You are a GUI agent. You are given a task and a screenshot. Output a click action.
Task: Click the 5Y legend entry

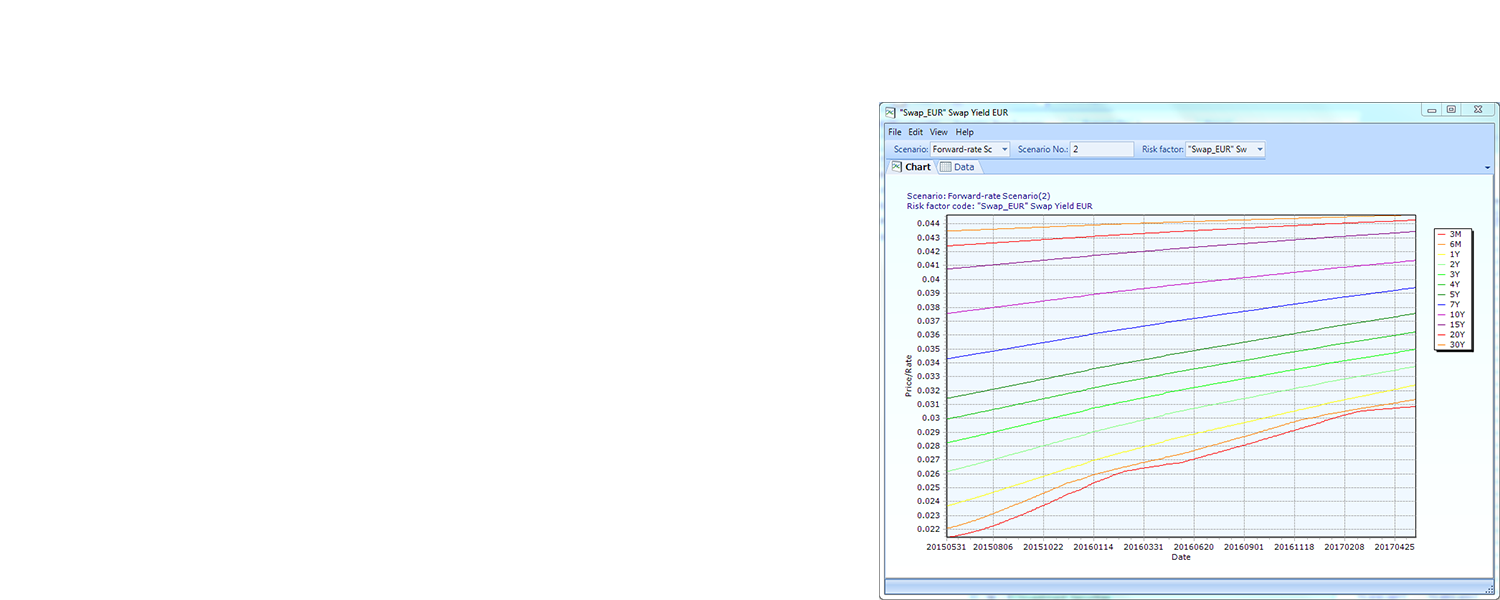point(1449,294)
